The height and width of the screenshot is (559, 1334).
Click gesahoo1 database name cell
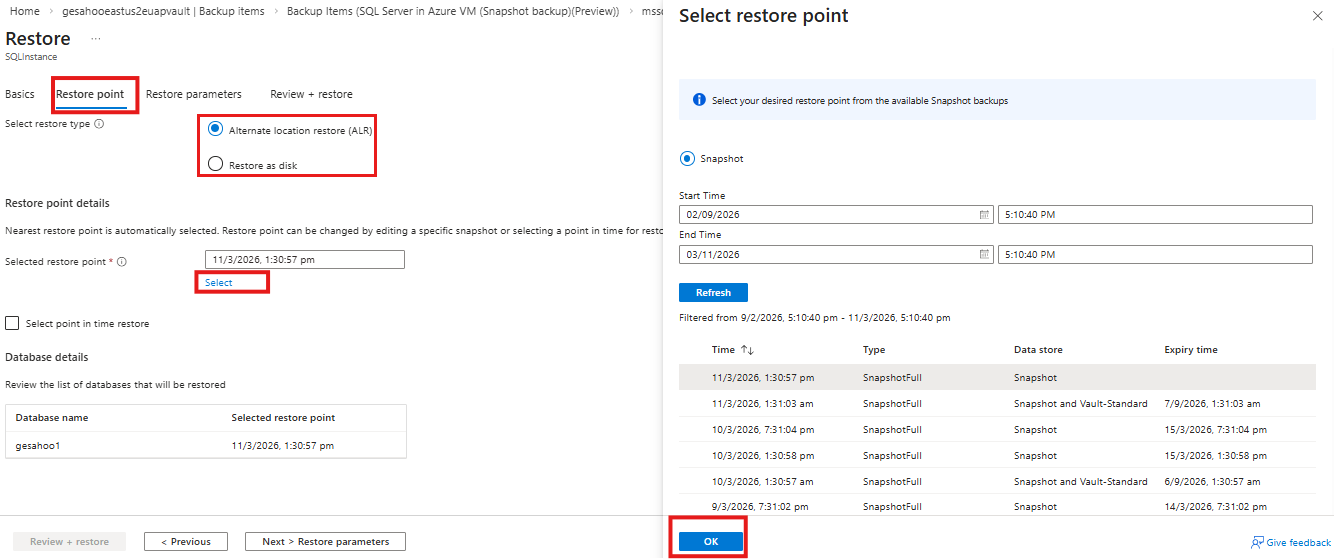click(38, 445)
